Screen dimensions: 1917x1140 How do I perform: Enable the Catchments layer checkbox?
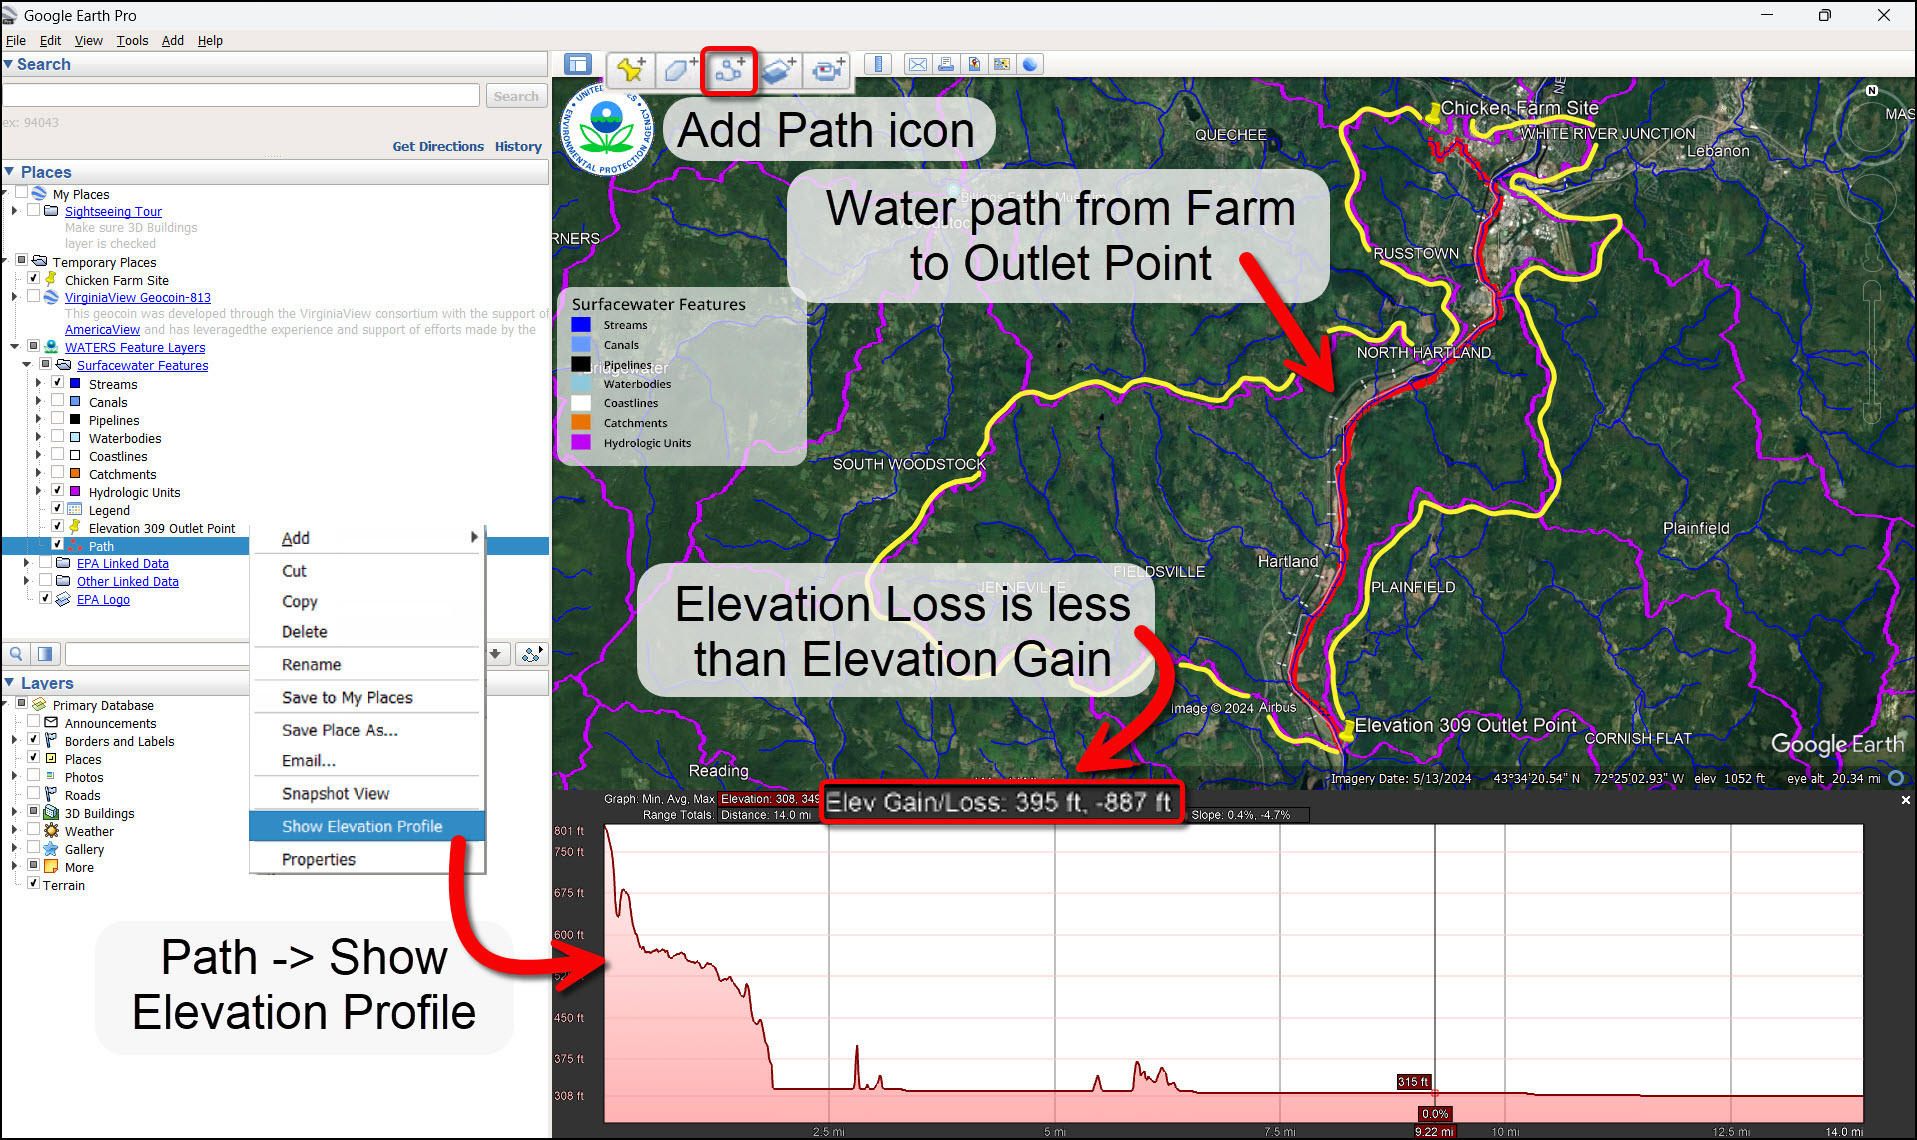58,473
